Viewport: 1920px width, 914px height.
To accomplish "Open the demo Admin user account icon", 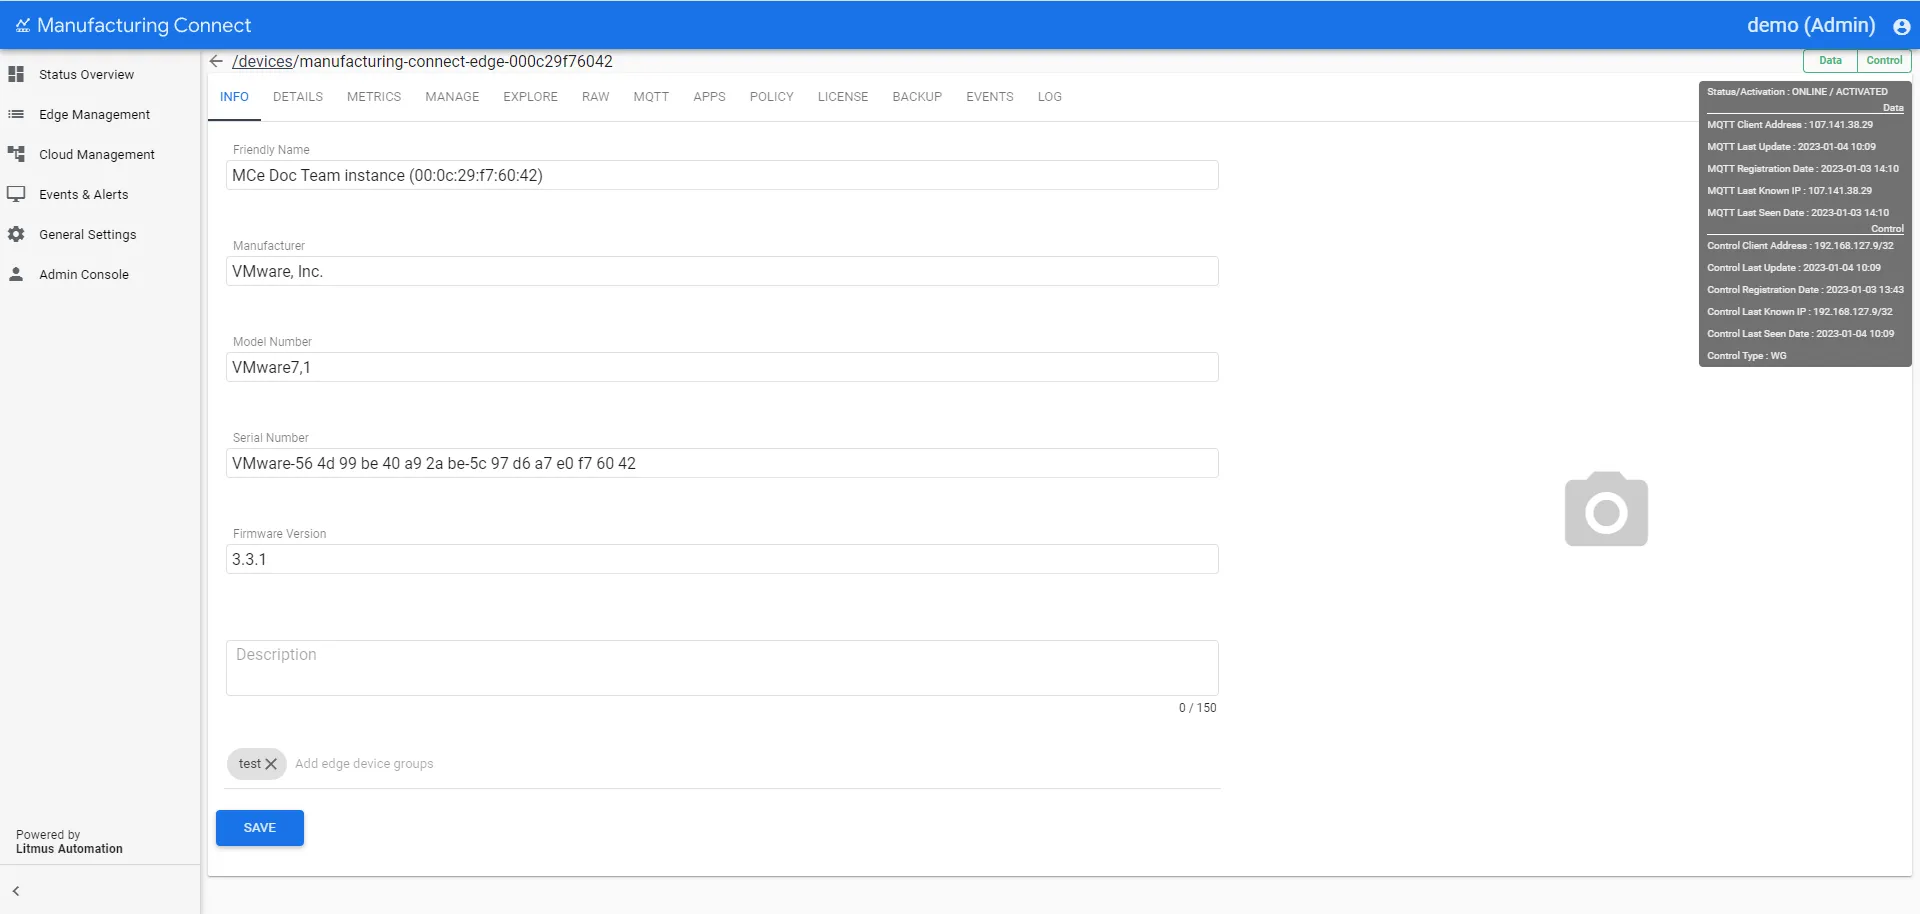I will point(1901,27).
